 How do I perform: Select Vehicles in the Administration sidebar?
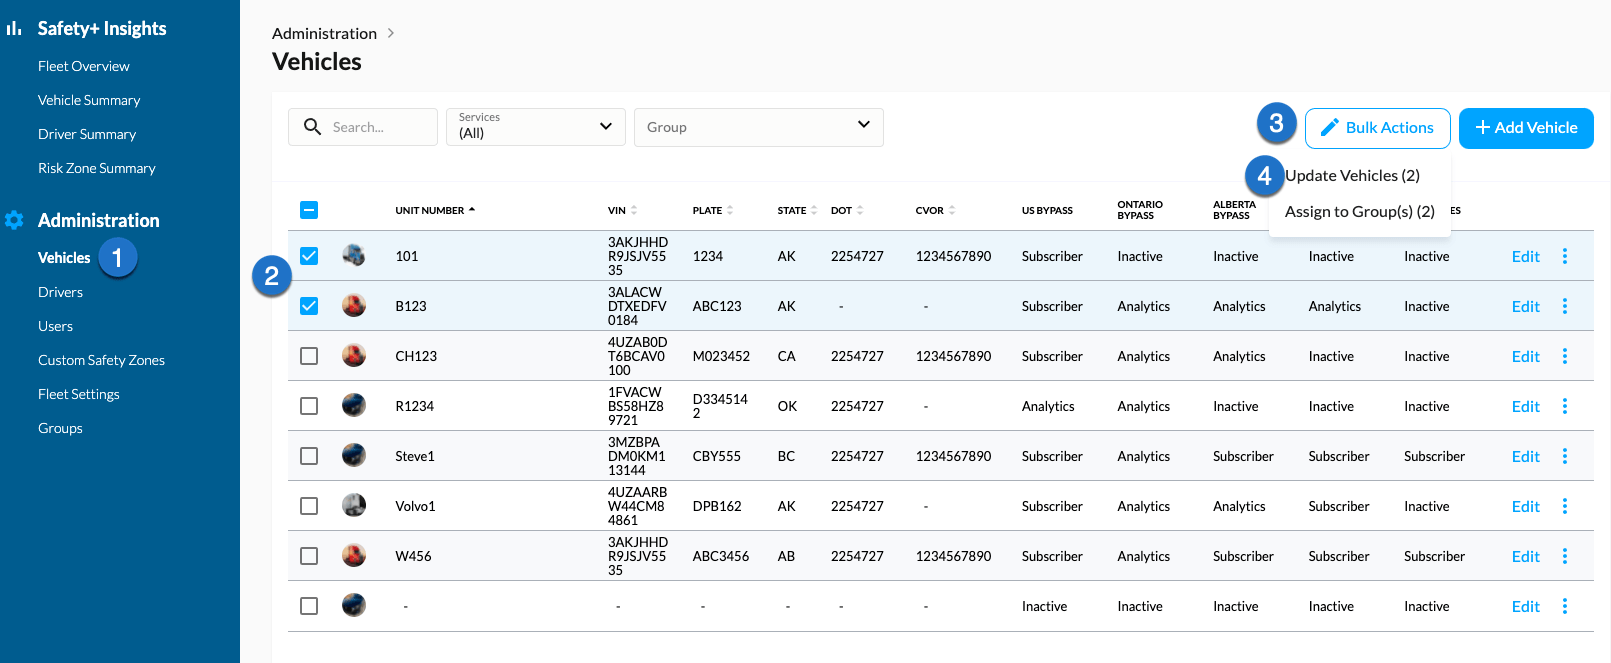64,258
